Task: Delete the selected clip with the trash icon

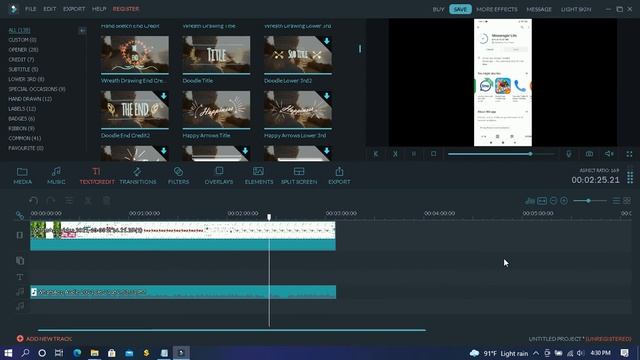Action: pos(106,200)
